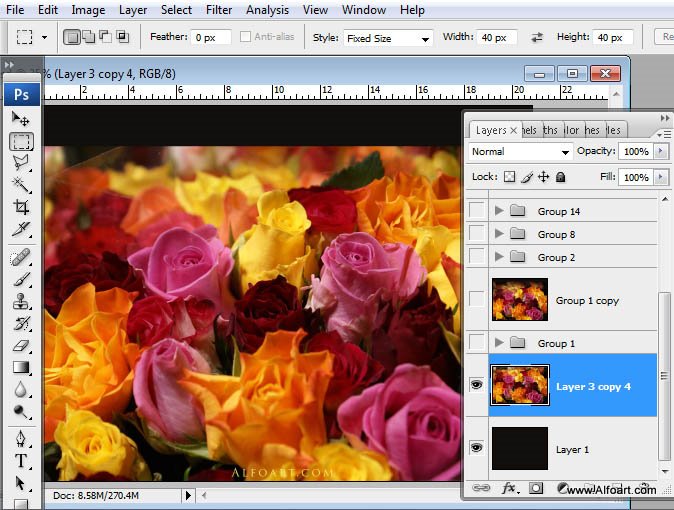Viewport: 674px width, 510px height.
Task: Expand the Group 8 folder
Action: [499, 234]
